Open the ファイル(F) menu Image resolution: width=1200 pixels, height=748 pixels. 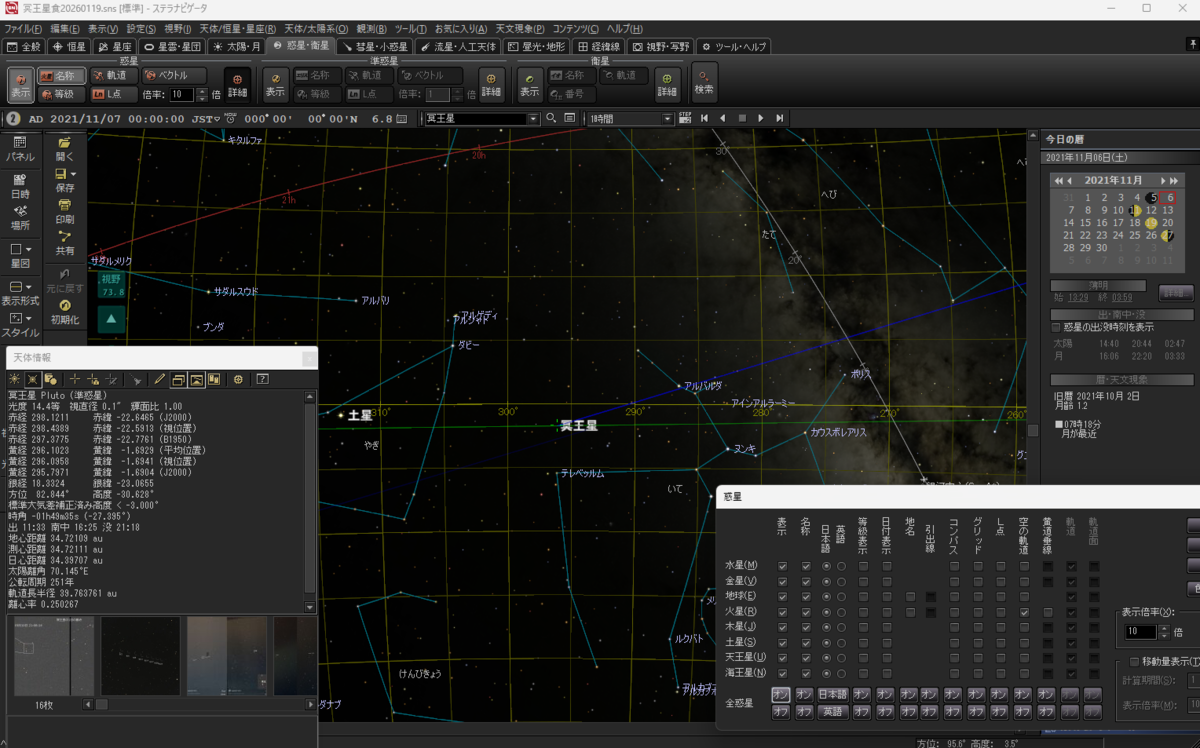(x=24, y=29)
